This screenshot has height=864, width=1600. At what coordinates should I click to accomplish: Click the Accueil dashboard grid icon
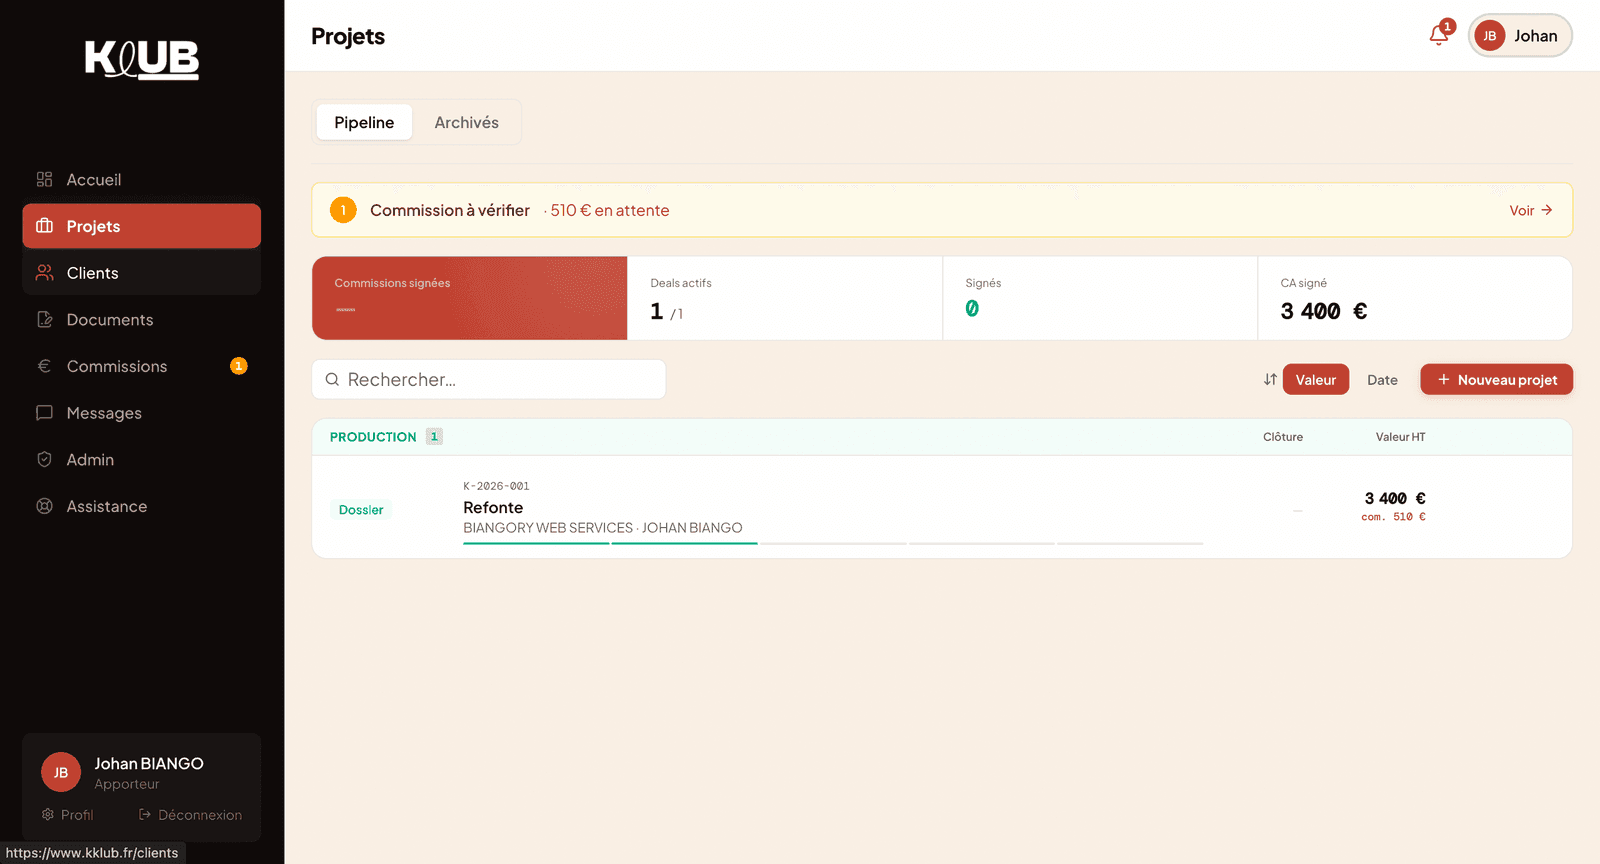[44, 179]
